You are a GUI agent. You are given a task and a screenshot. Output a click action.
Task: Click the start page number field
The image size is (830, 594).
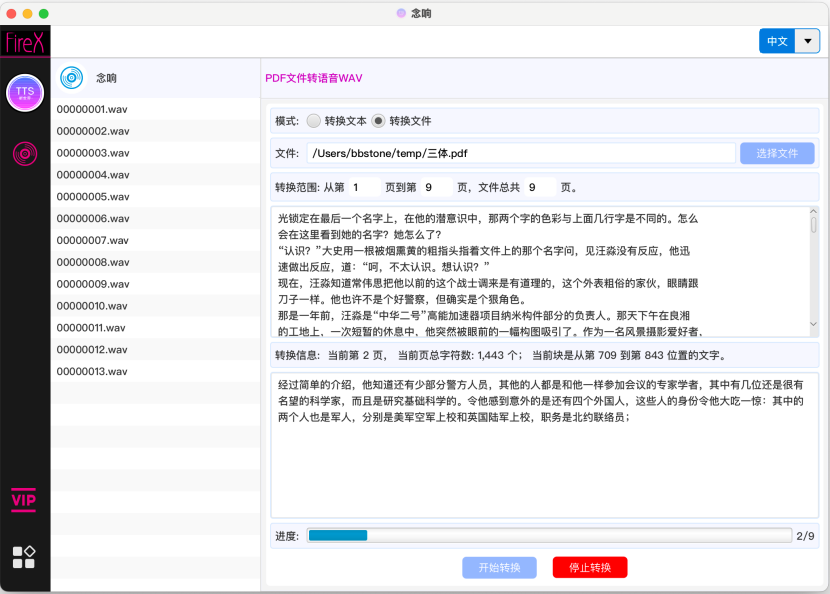364,187
